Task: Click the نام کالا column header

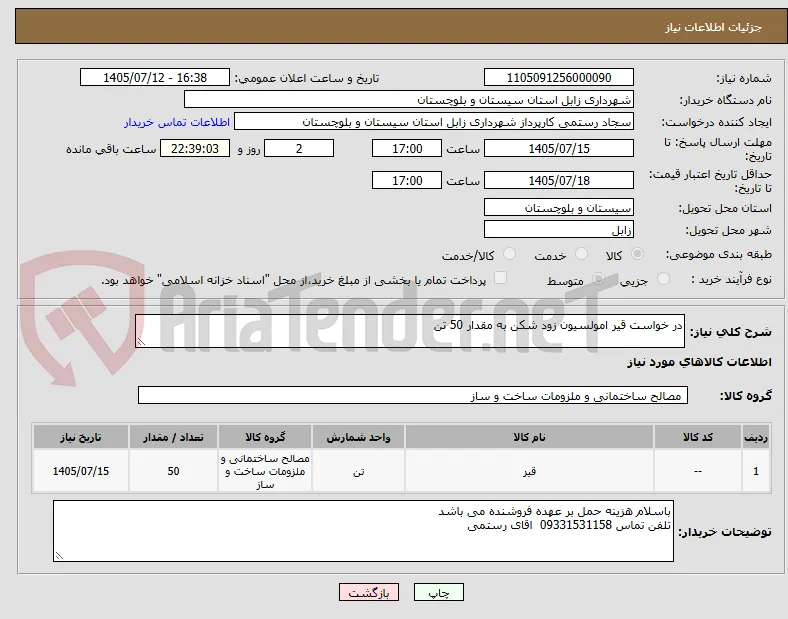Action: coord(529,437)
